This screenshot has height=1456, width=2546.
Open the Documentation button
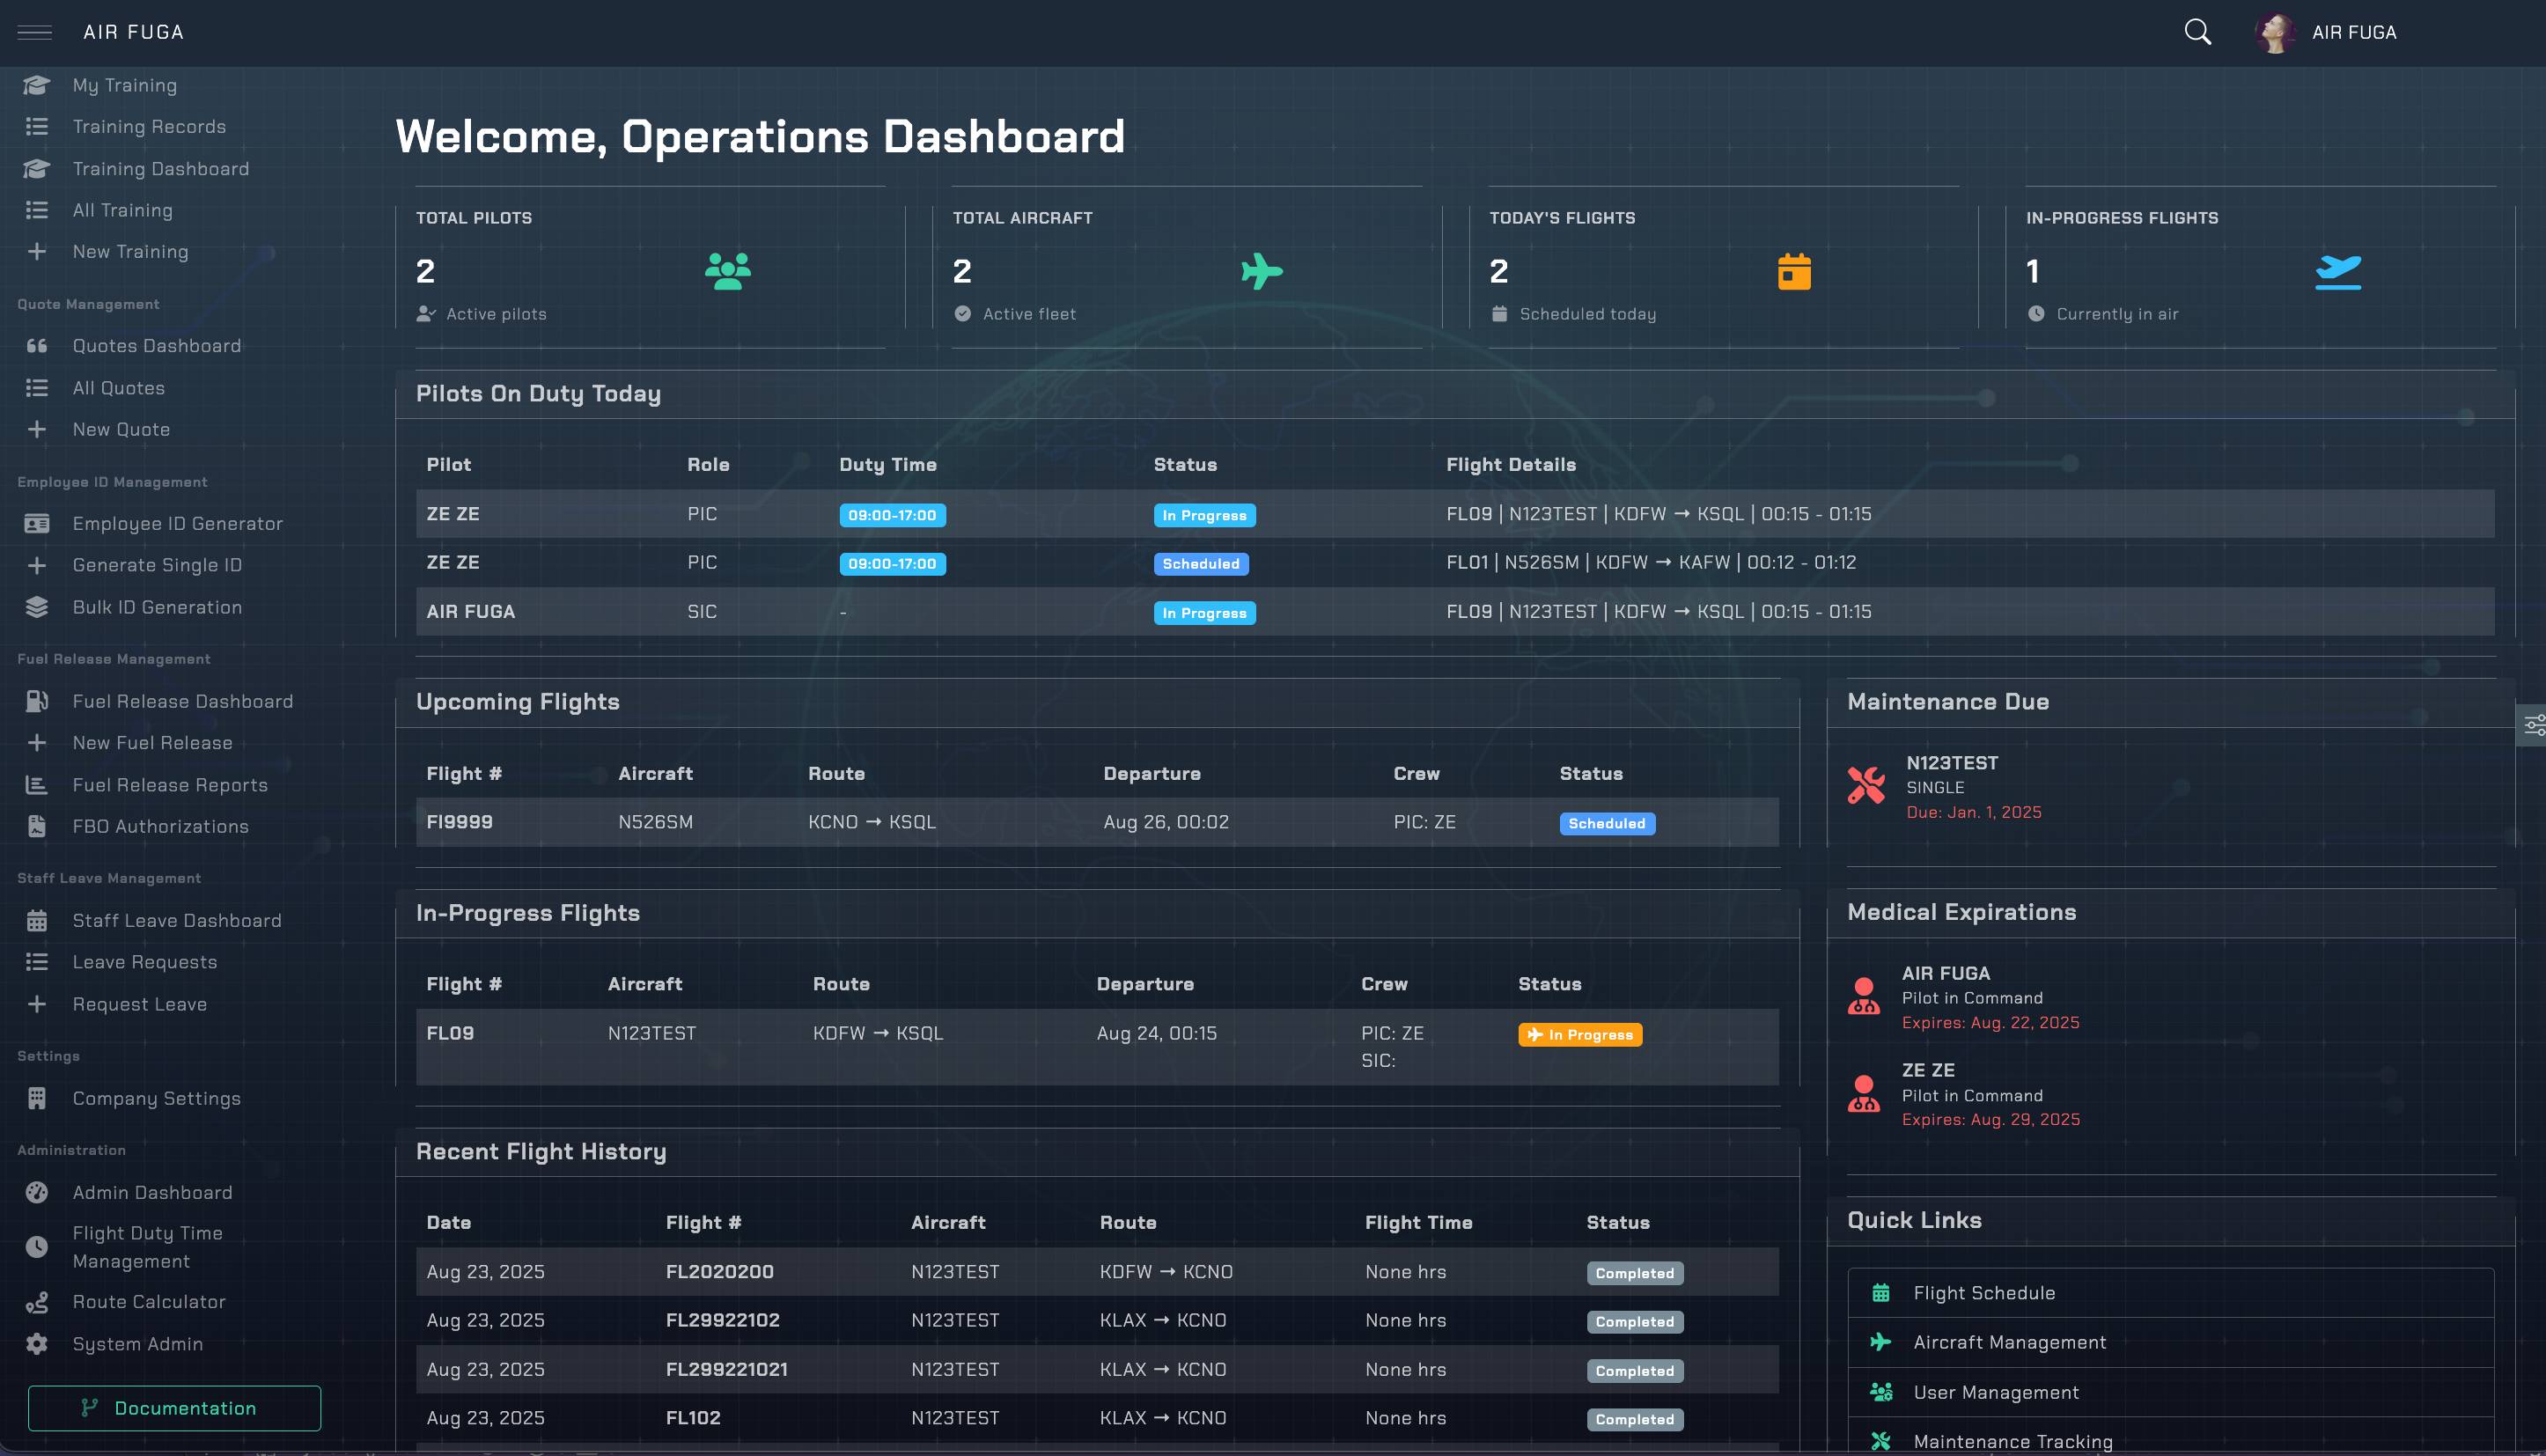[x=174, y=1408]
